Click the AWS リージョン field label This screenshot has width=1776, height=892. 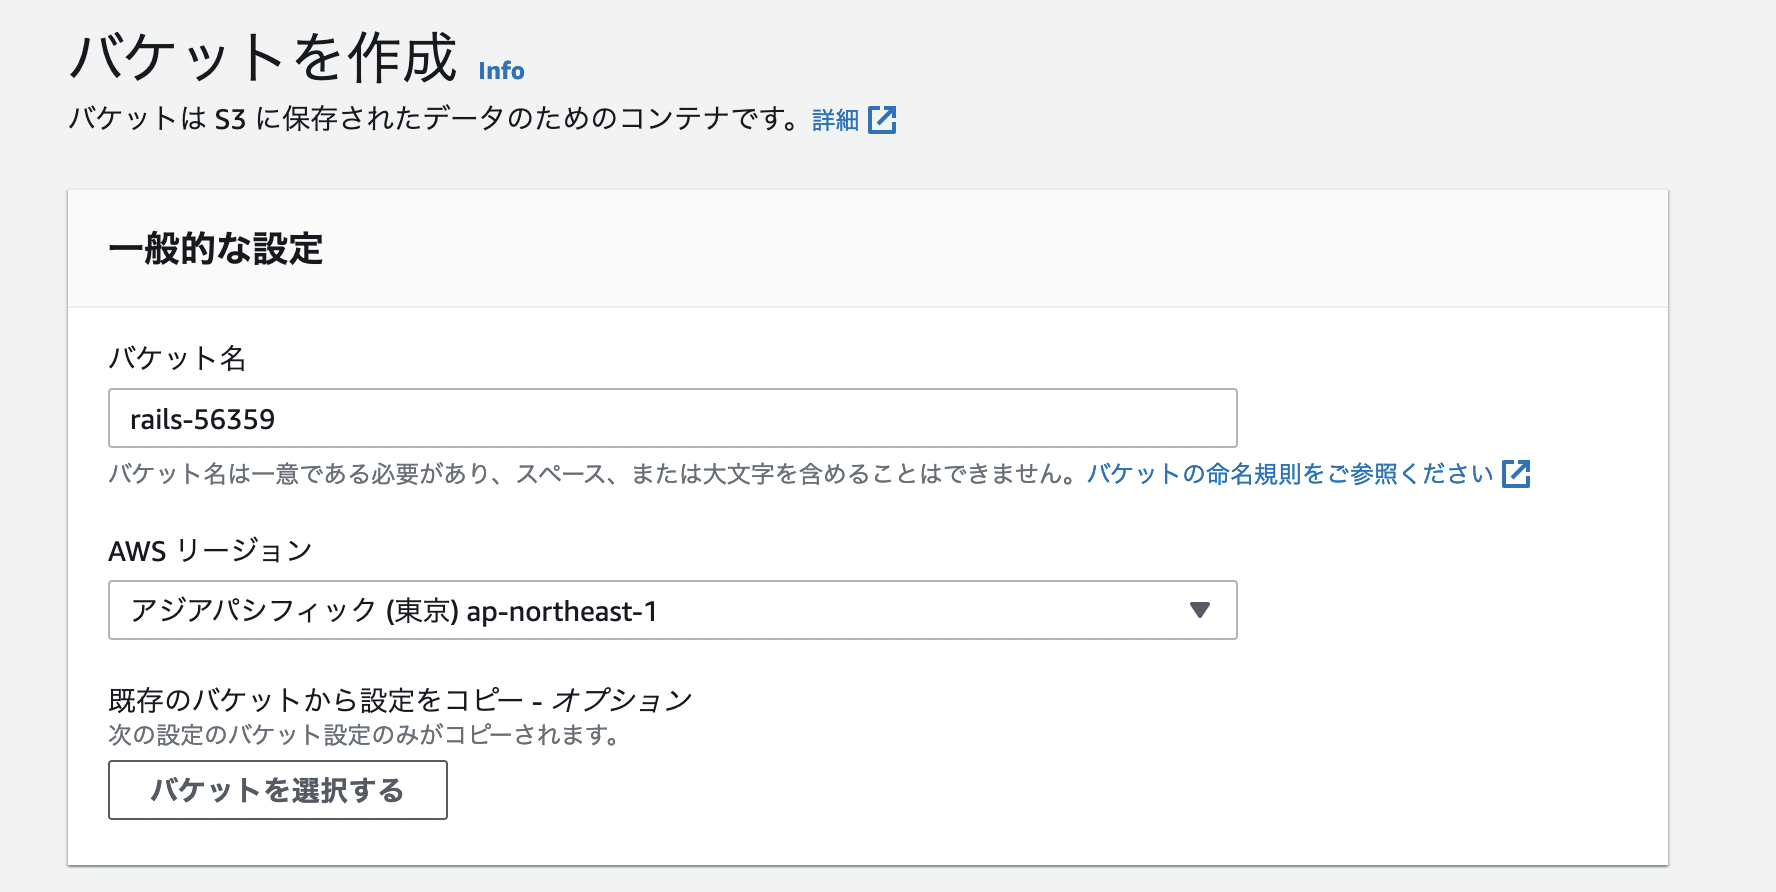coord(210,551)
